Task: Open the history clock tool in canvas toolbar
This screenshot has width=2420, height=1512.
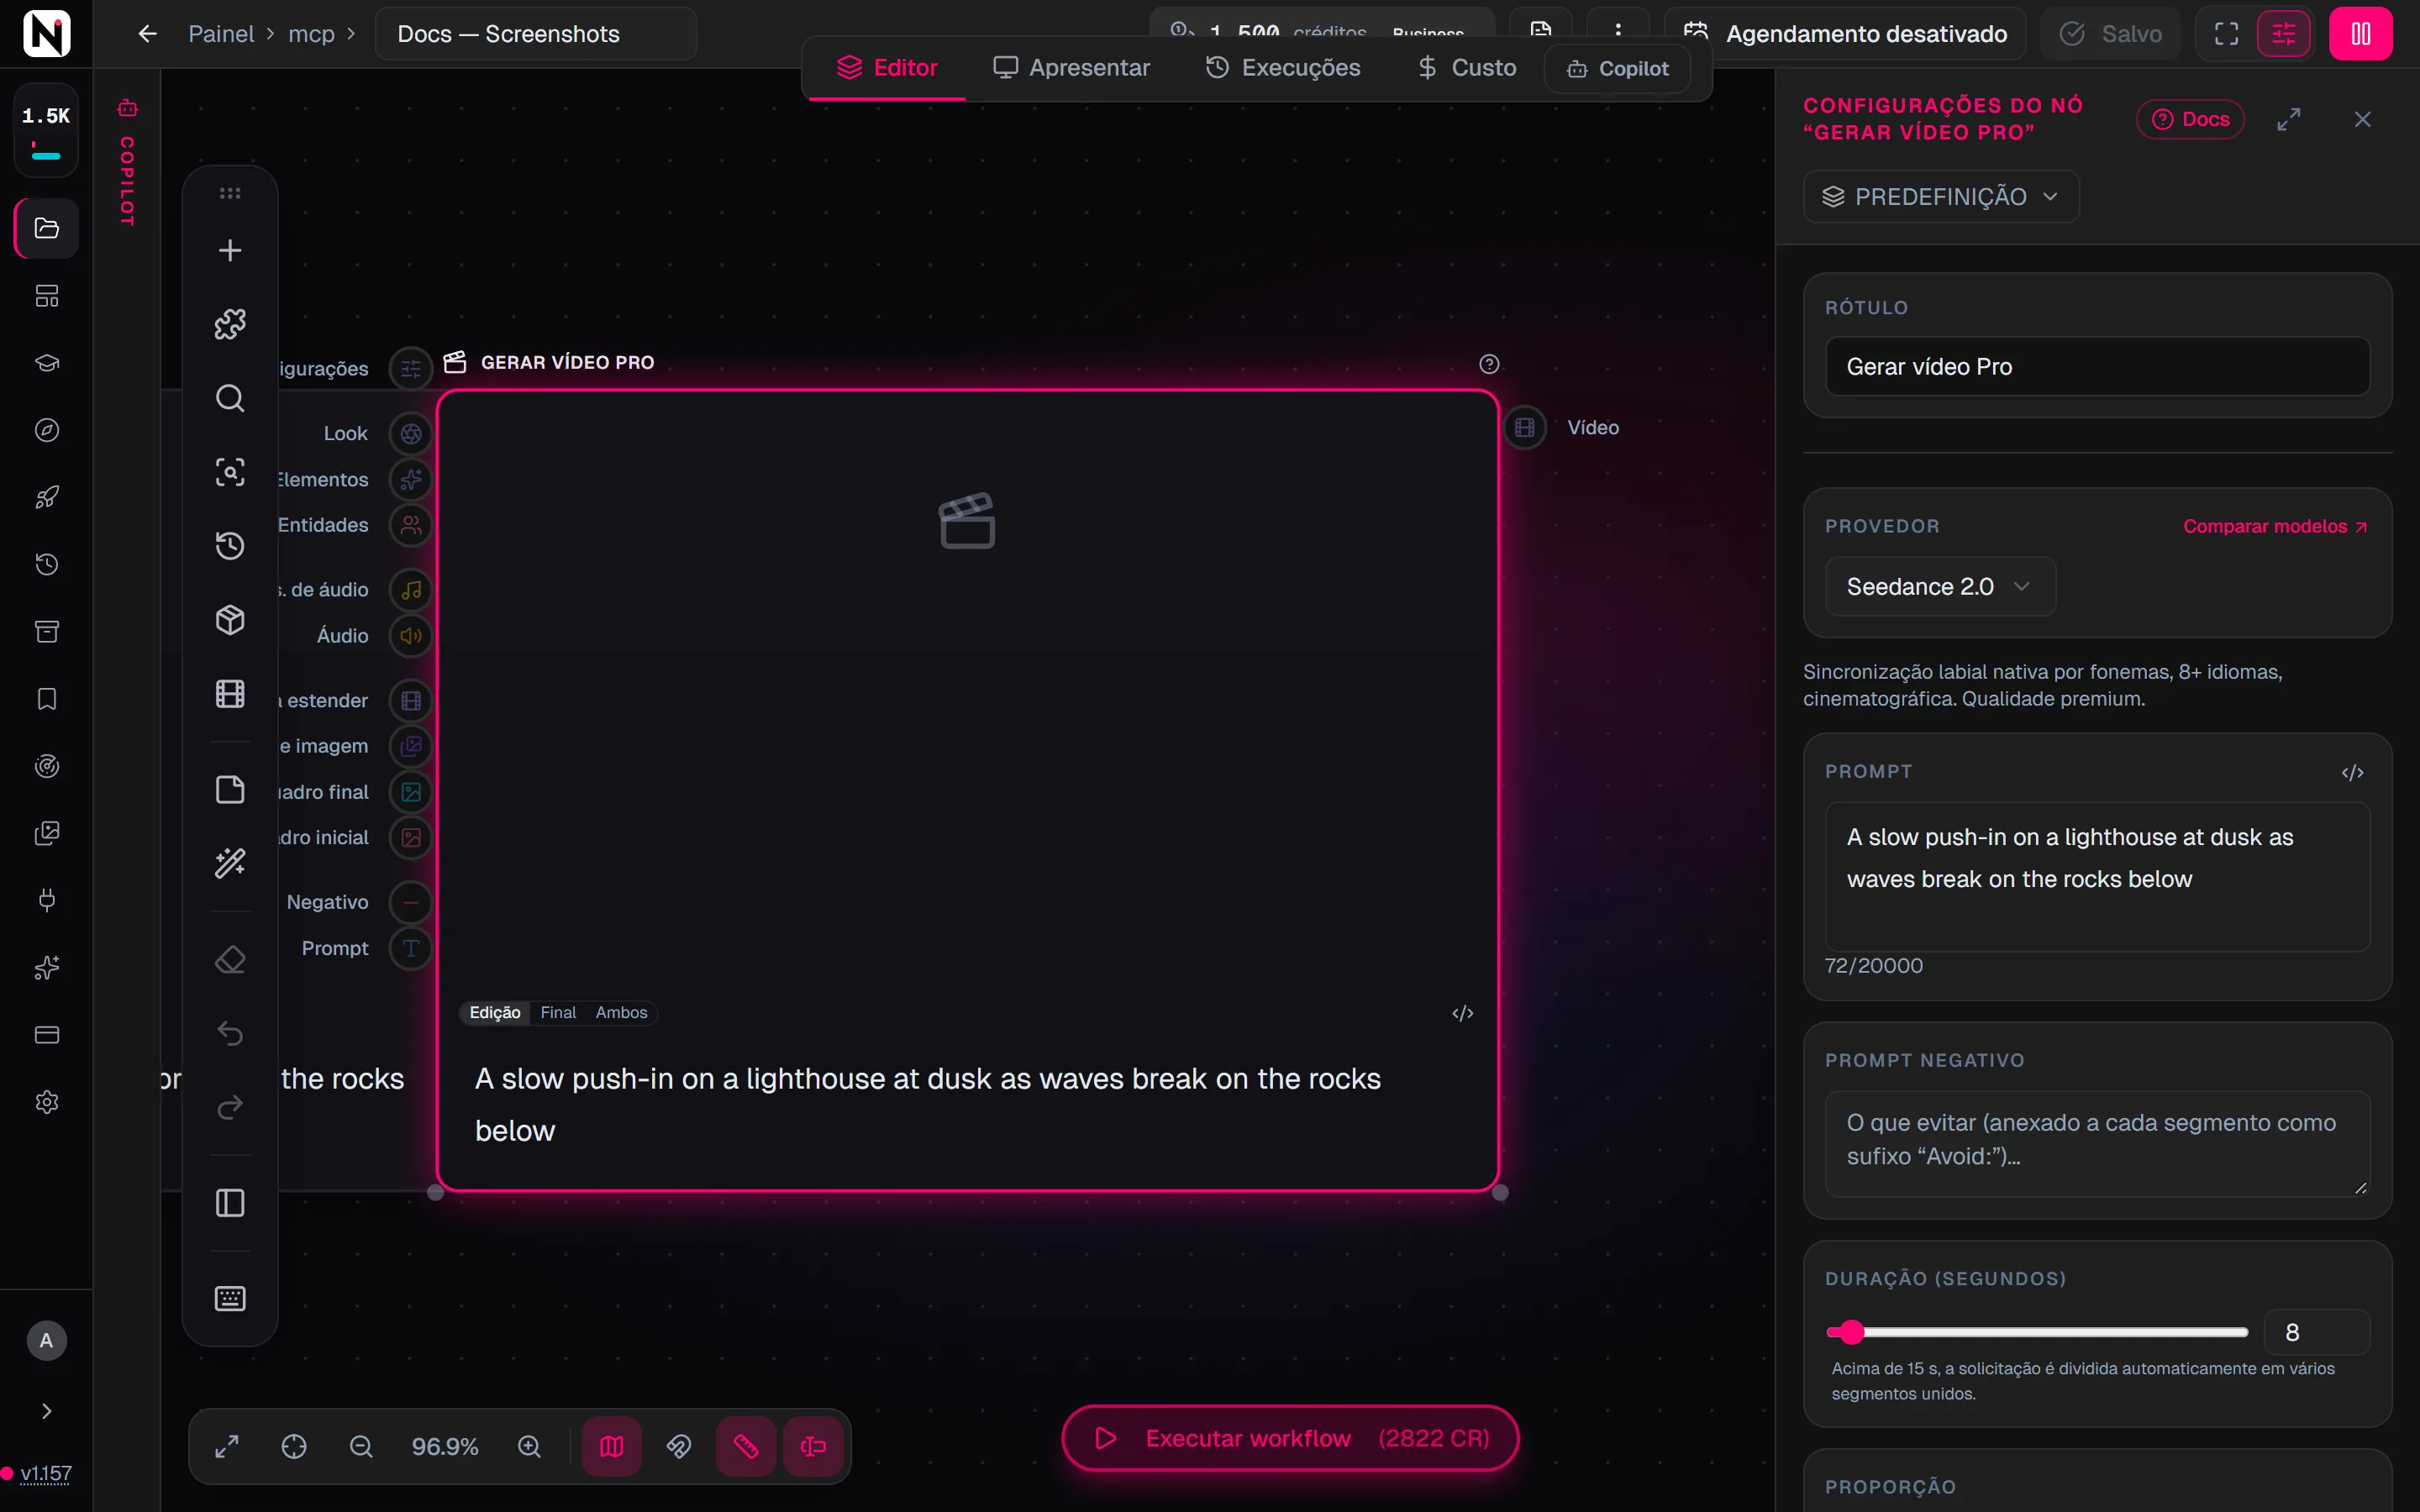Action: pyautogui.click(x=230, y=546)
